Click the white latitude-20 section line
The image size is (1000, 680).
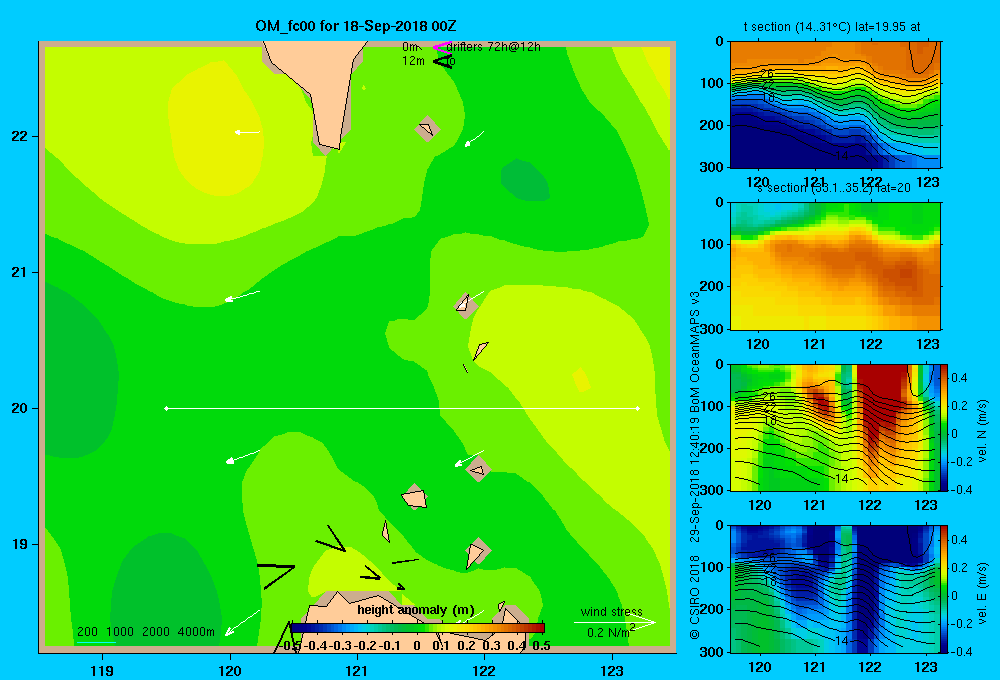click(402, 408)
